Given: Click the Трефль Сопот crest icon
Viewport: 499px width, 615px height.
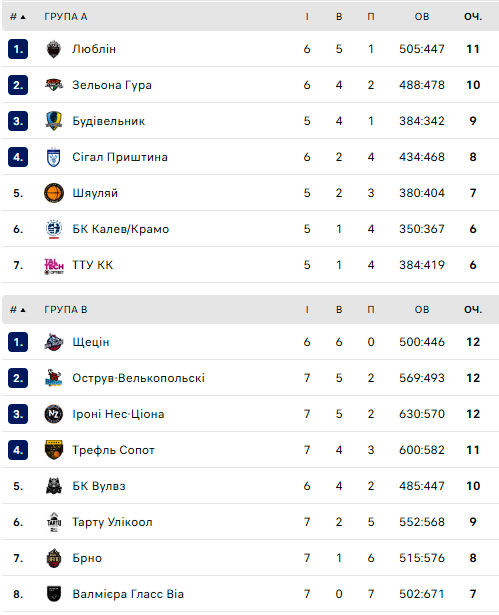Looking at the screenshot, I should (54, 450).
